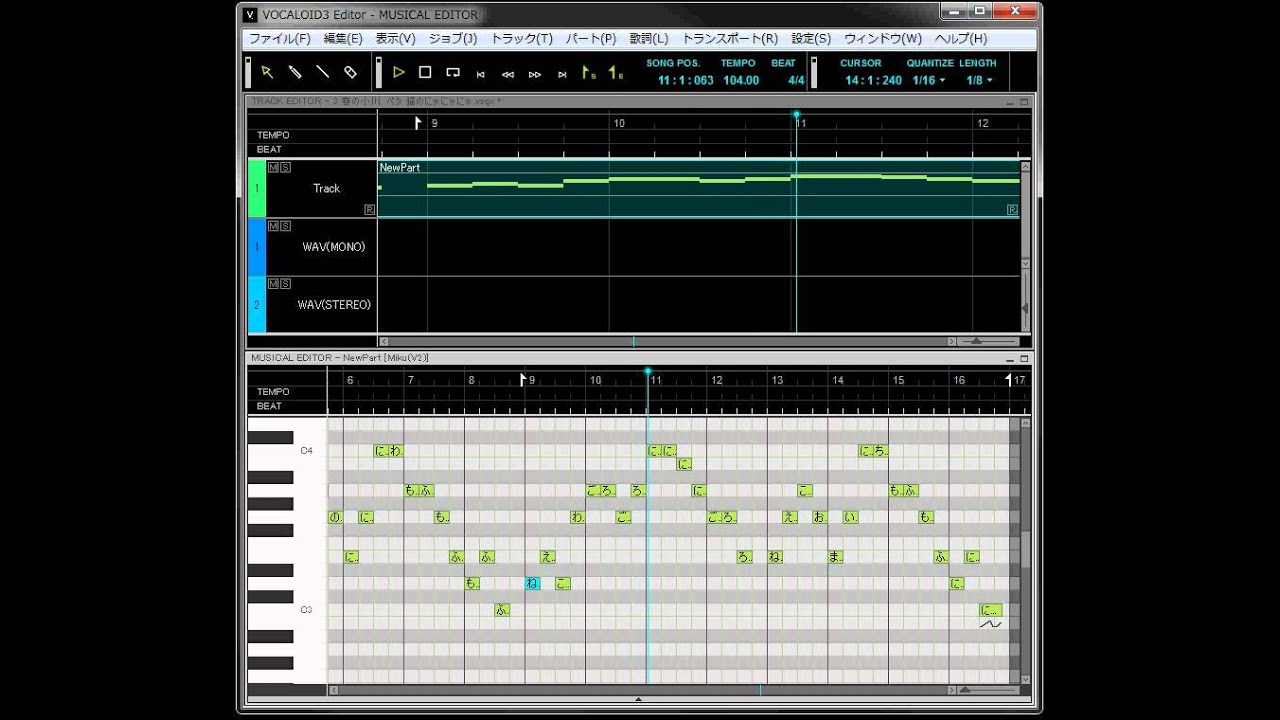This screenshot has height=720, width=1280.
Task: Set the end marker flag icon
Action: [616, 72]
